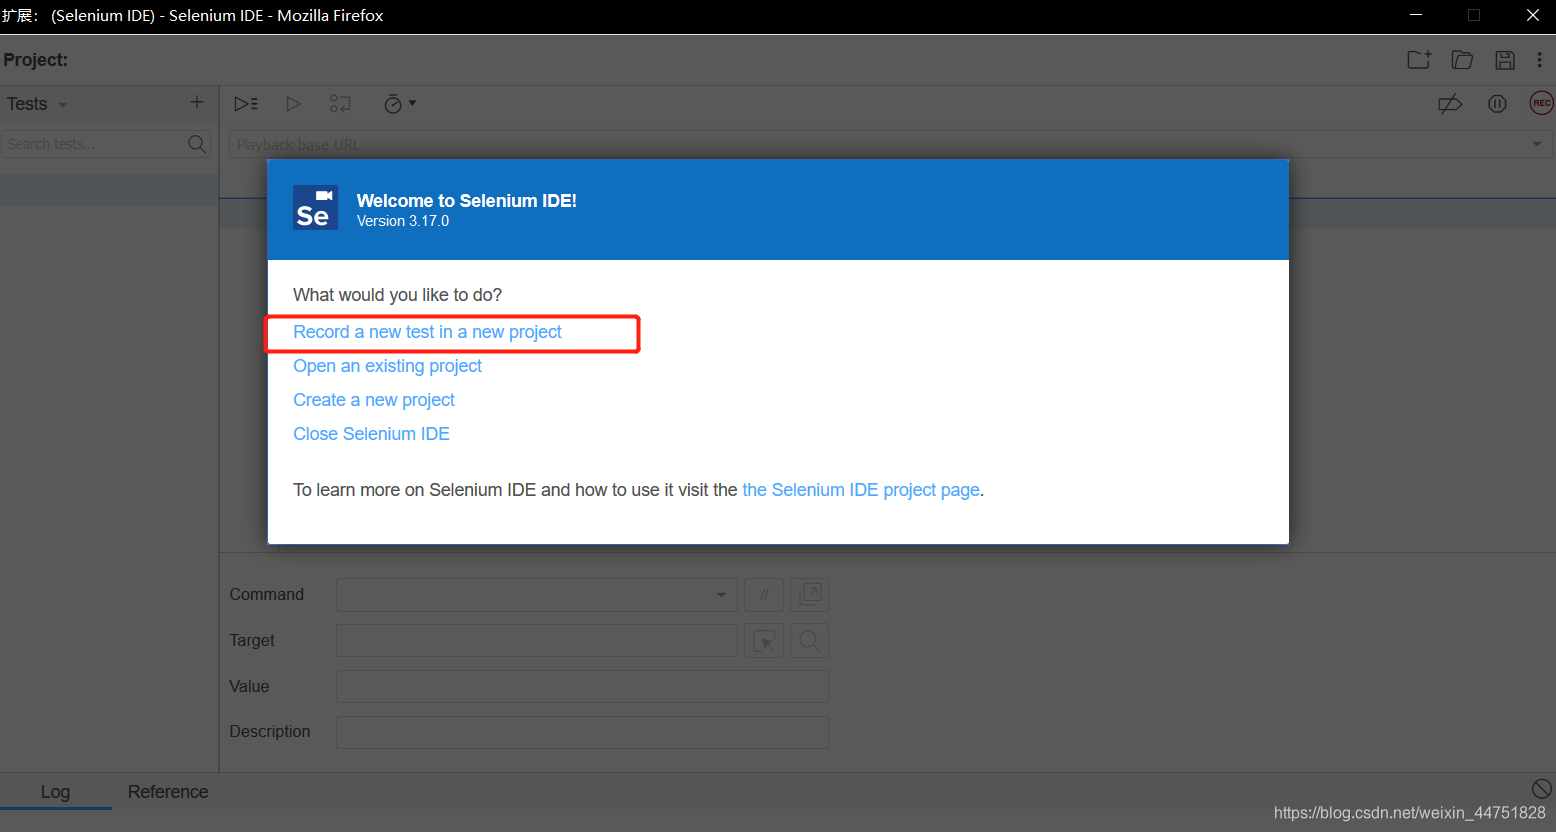Click the clear log icon
This screenshot has height=832, width=1556.
click(x=1542, y=789)
